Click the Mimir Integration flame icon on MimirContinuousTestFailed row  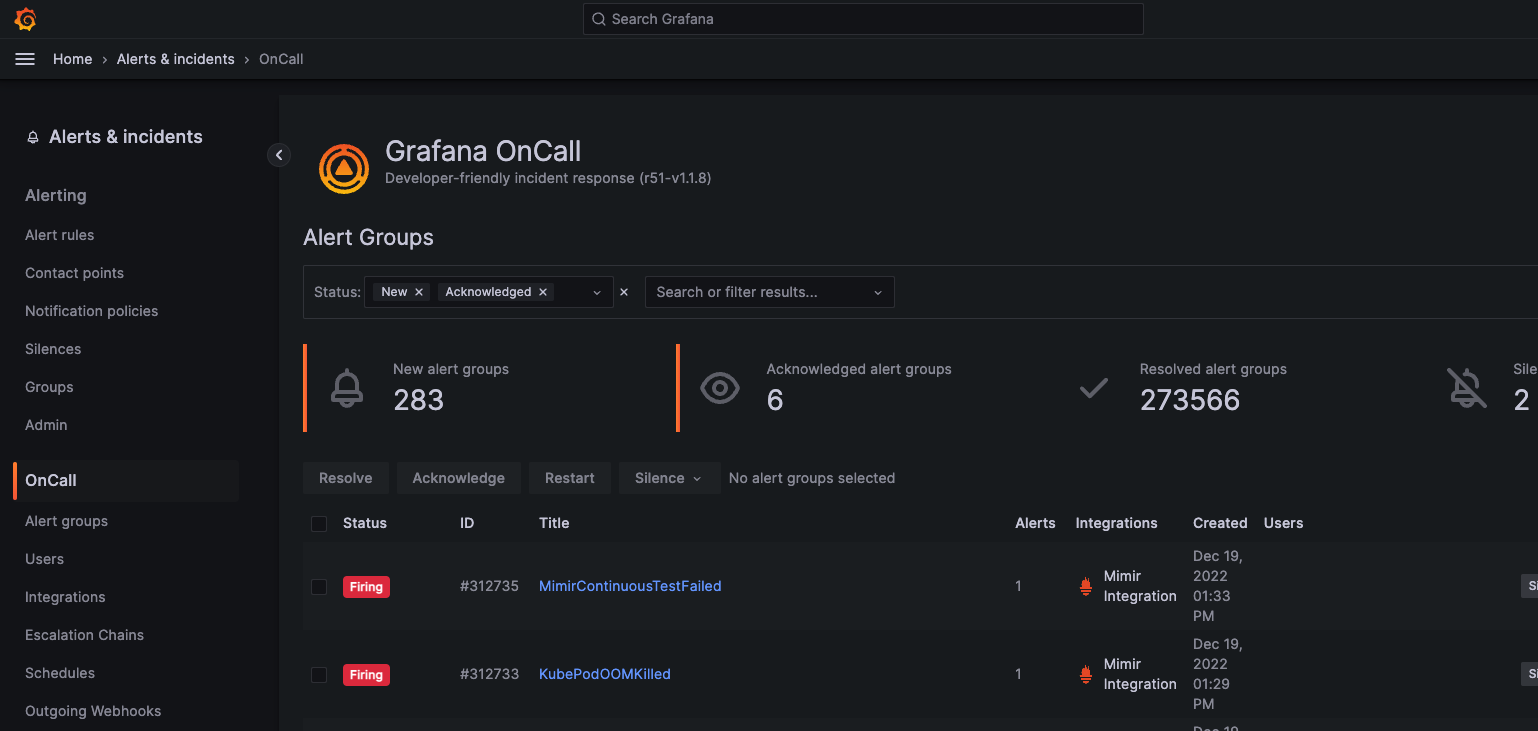(1085, 586)
